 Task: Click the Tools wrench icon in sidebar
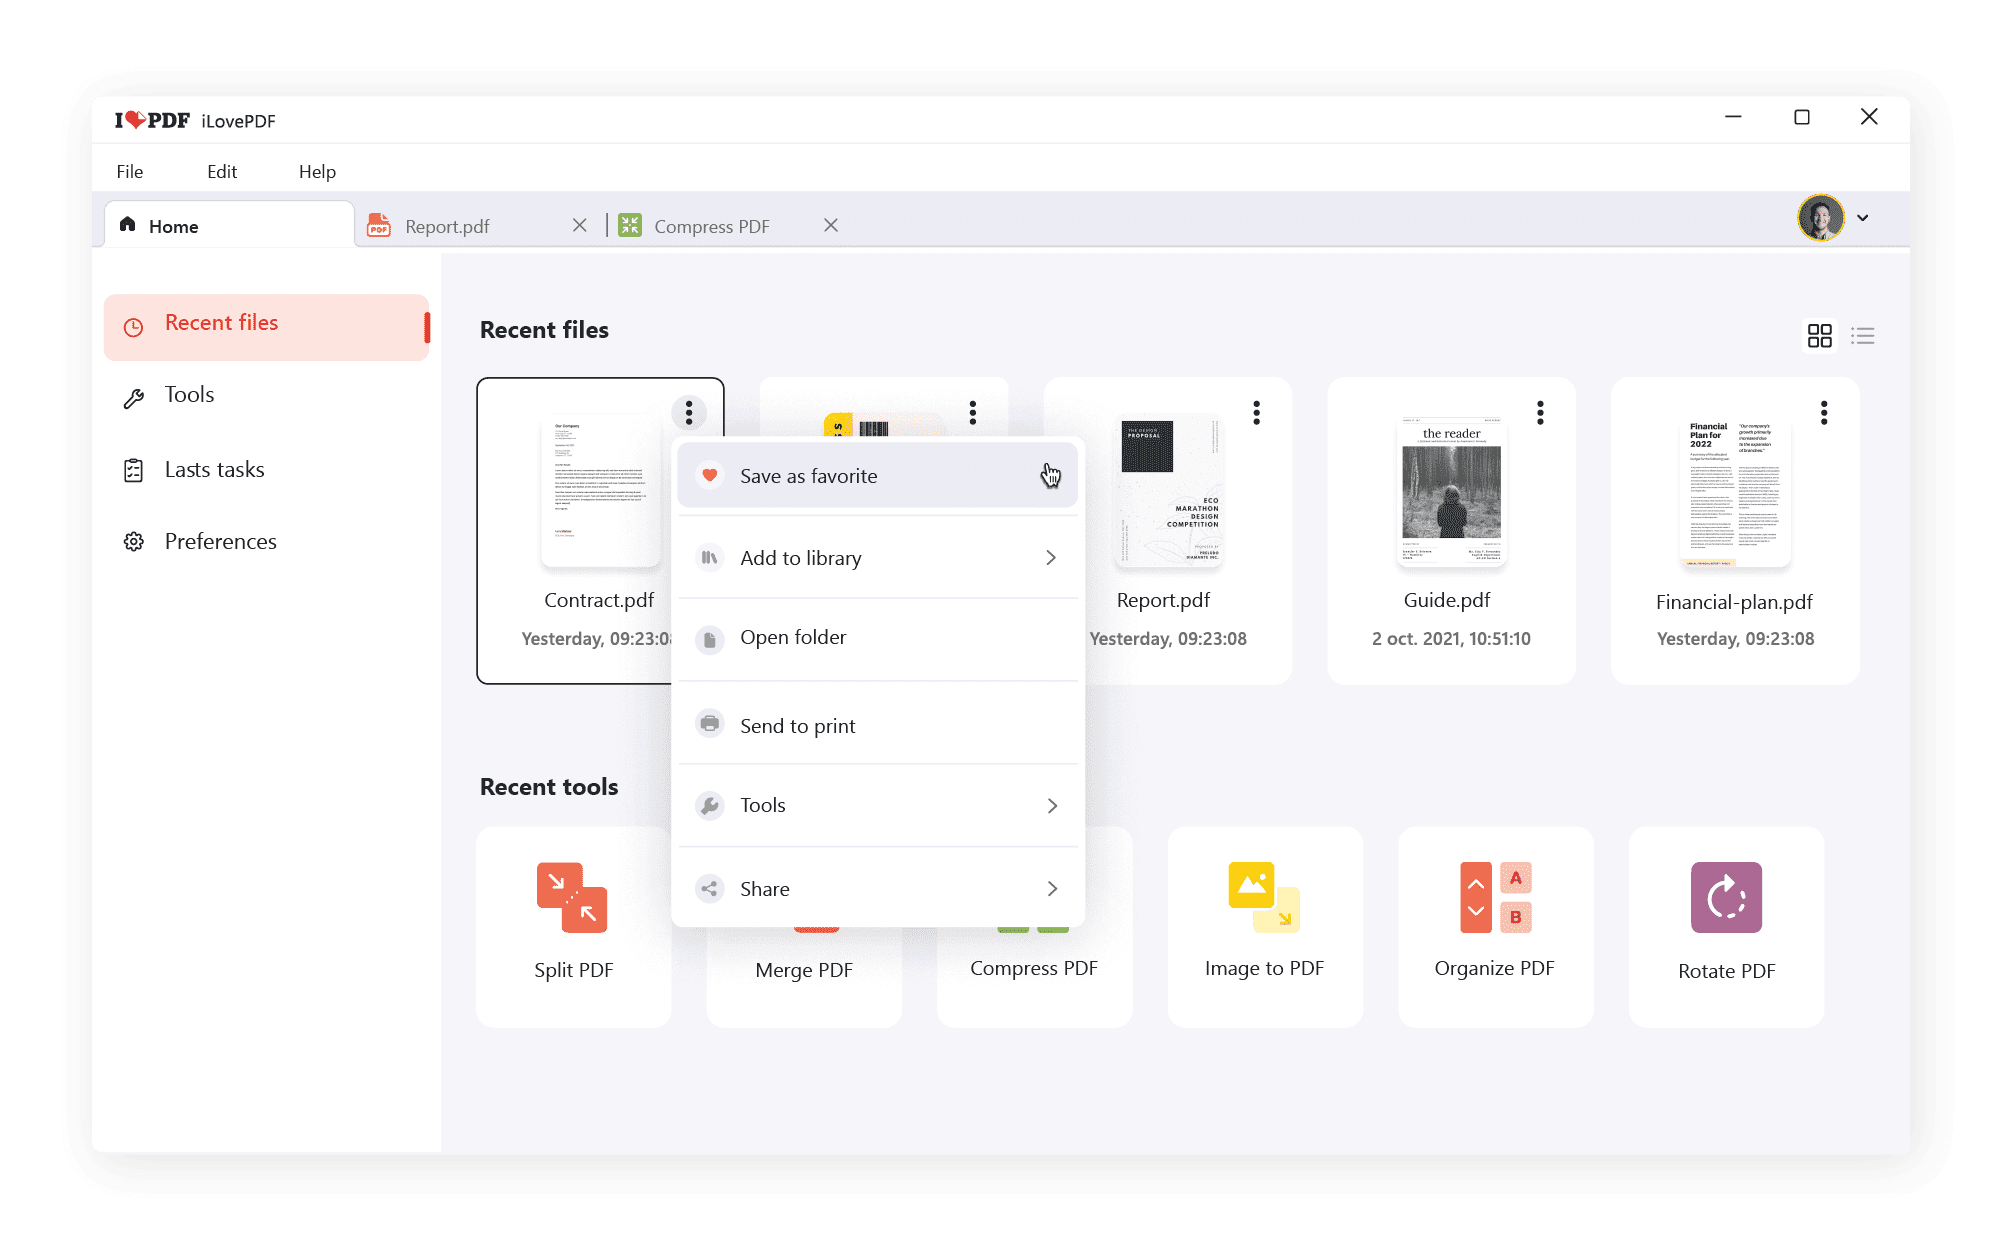pos(134,397)
